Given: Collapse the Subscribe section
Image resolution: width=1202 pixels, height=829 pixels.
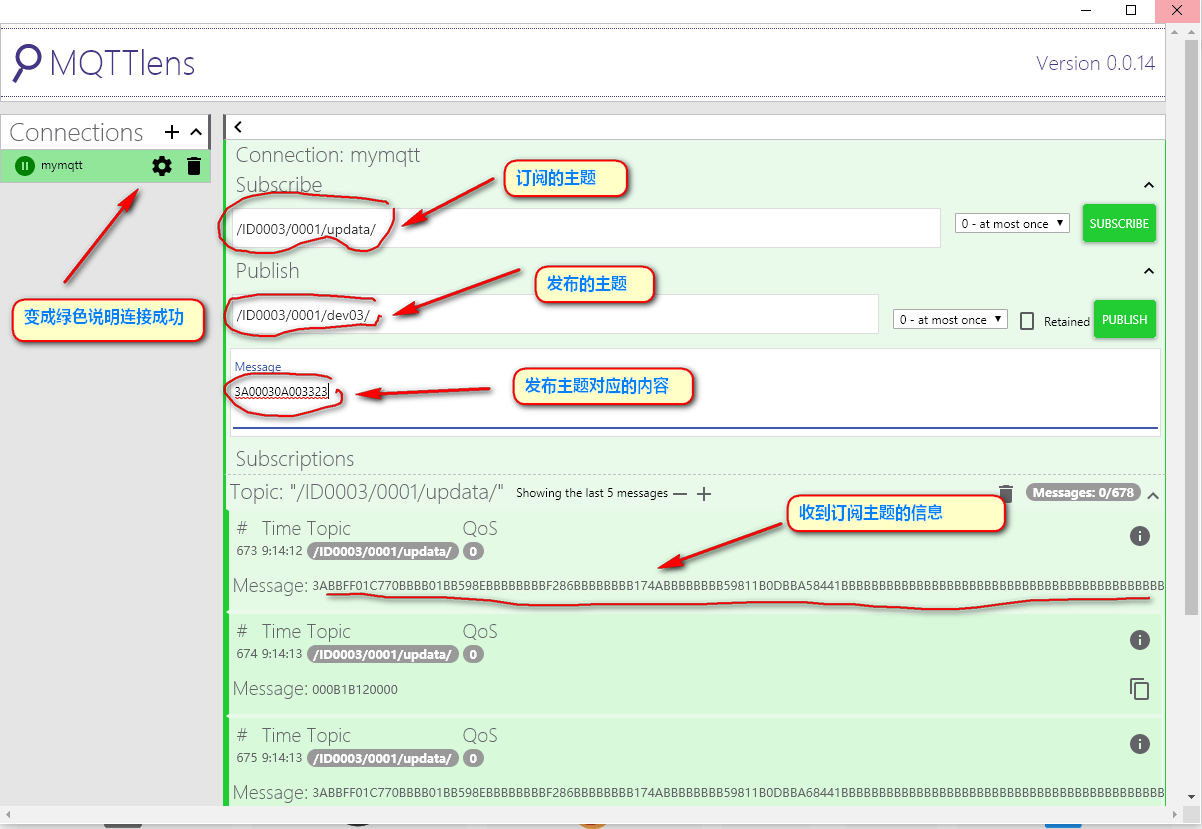Looking at the screenshot, I should [1149, 185].
